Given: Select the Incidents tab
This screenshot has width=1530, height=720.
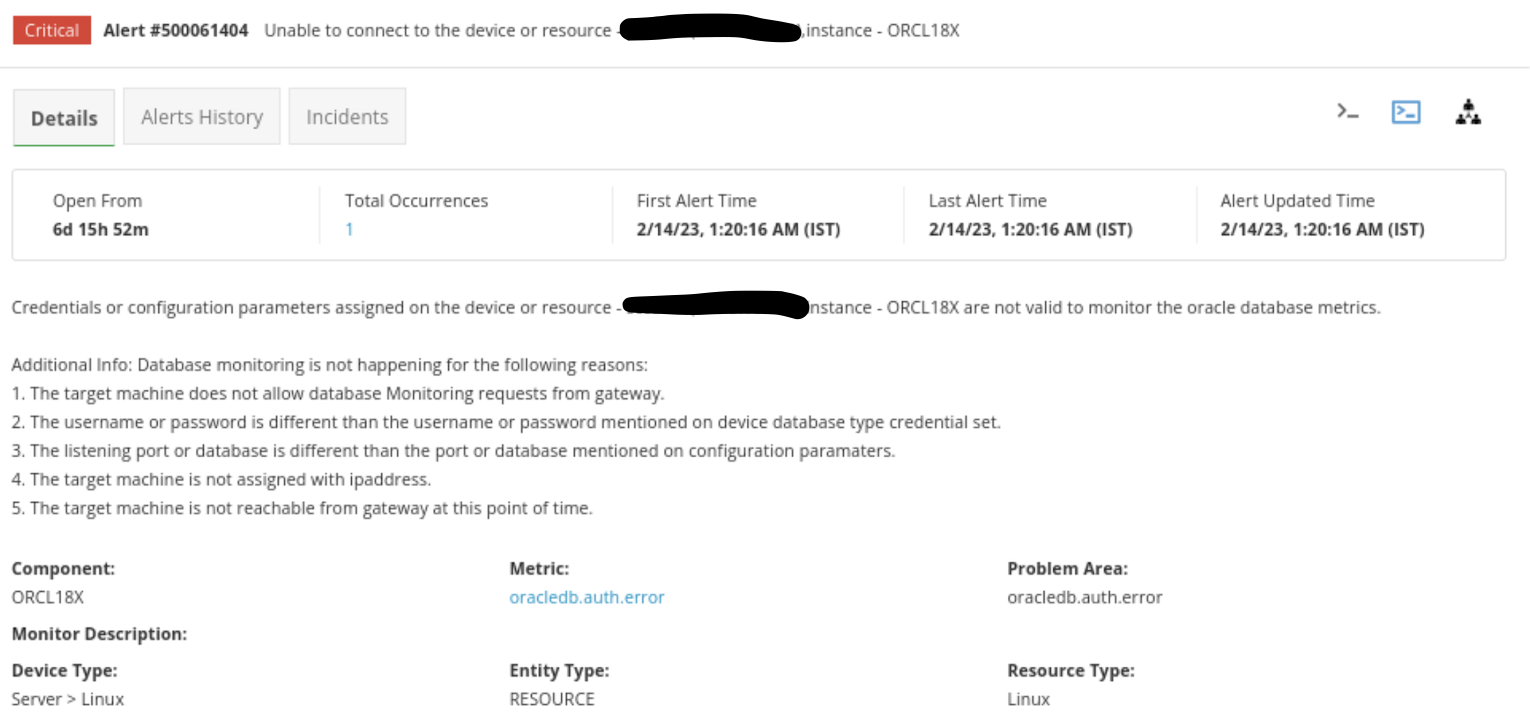Looking at the screenshot, I should click(347, 117).
